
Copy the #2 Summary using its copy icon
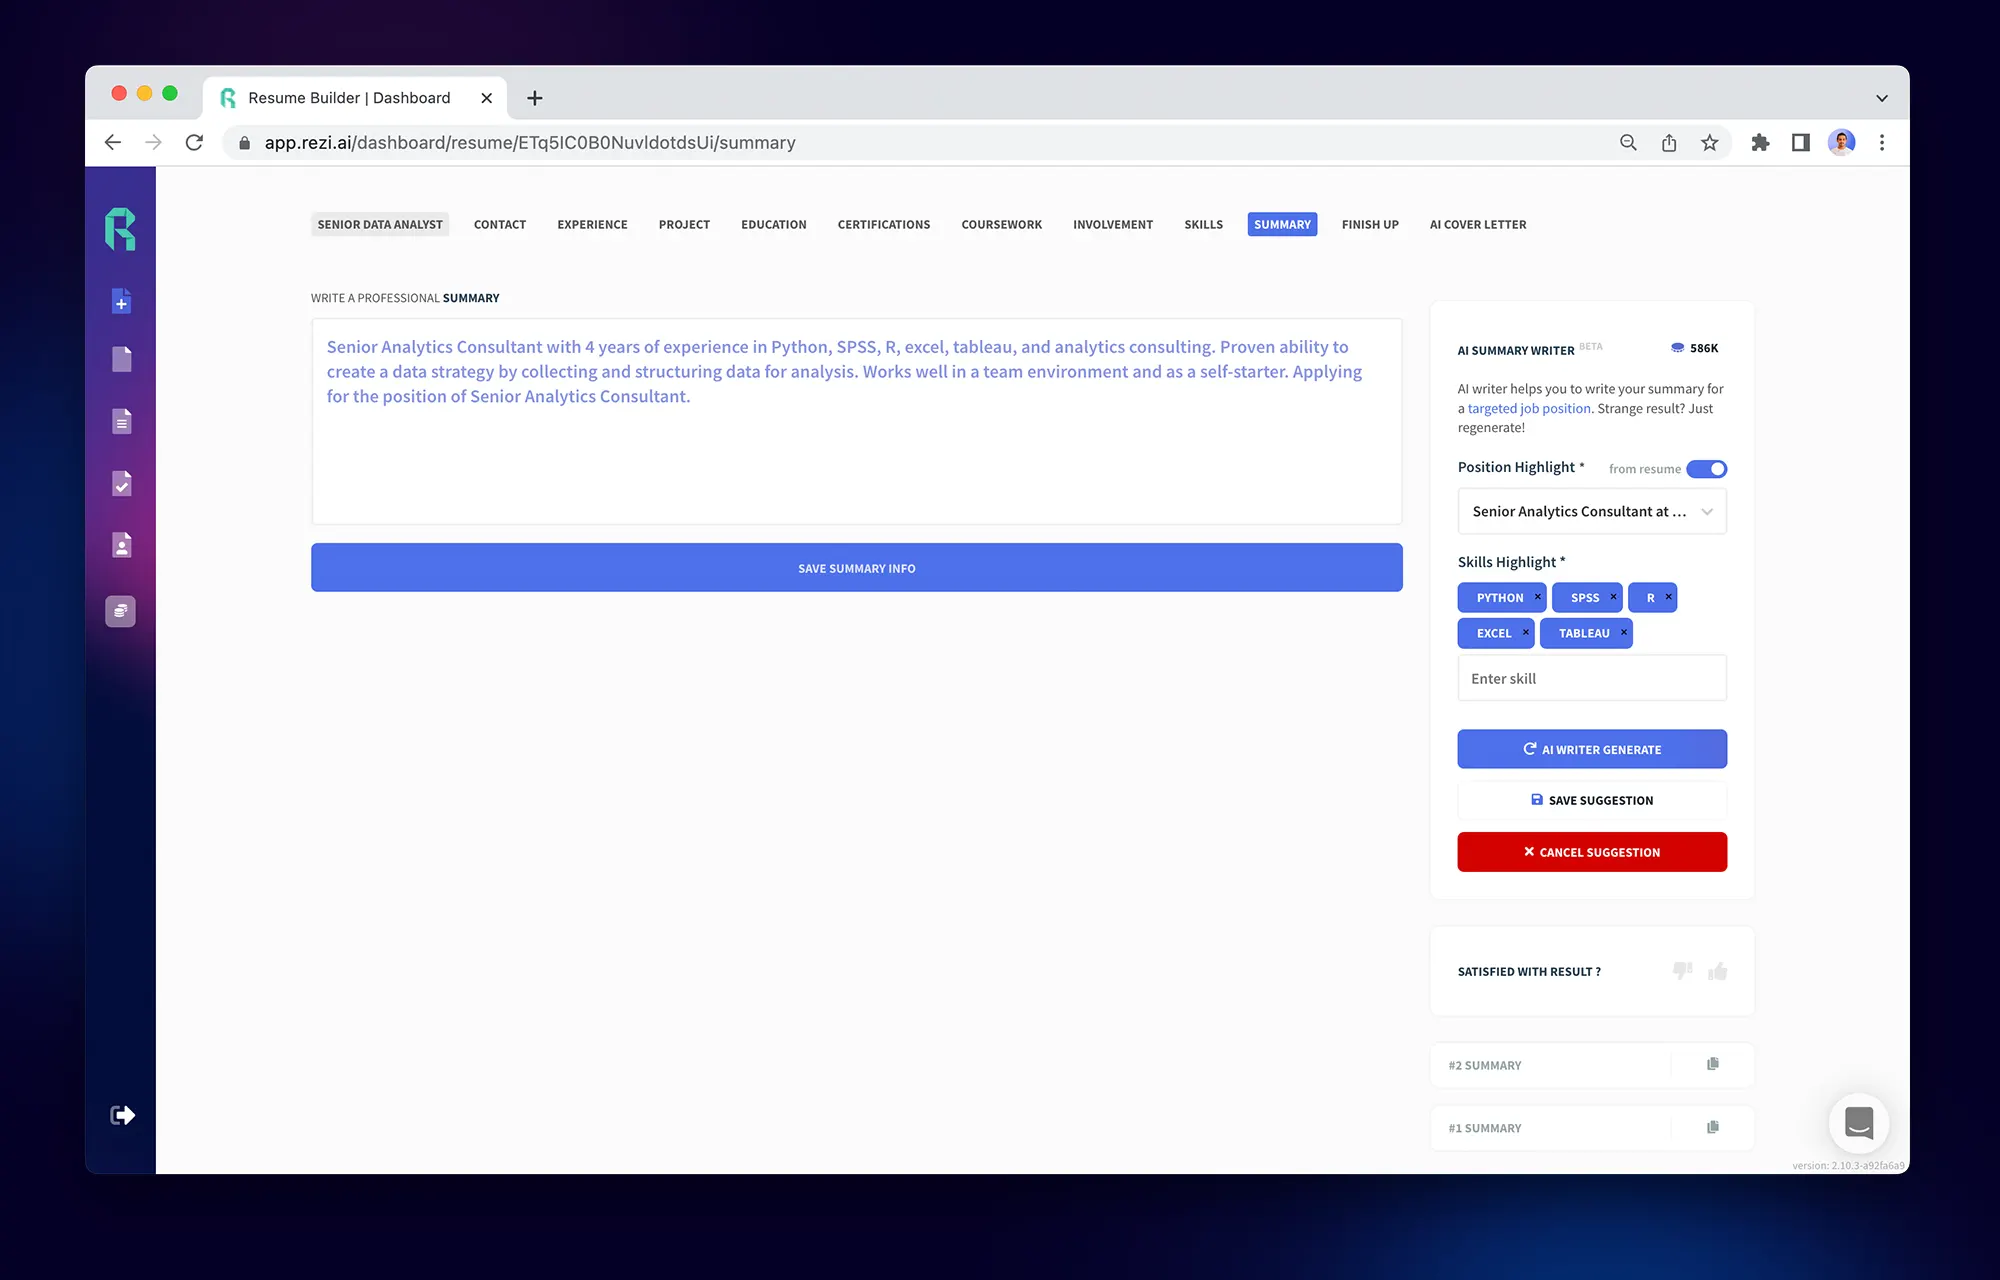(1713, 1064)
